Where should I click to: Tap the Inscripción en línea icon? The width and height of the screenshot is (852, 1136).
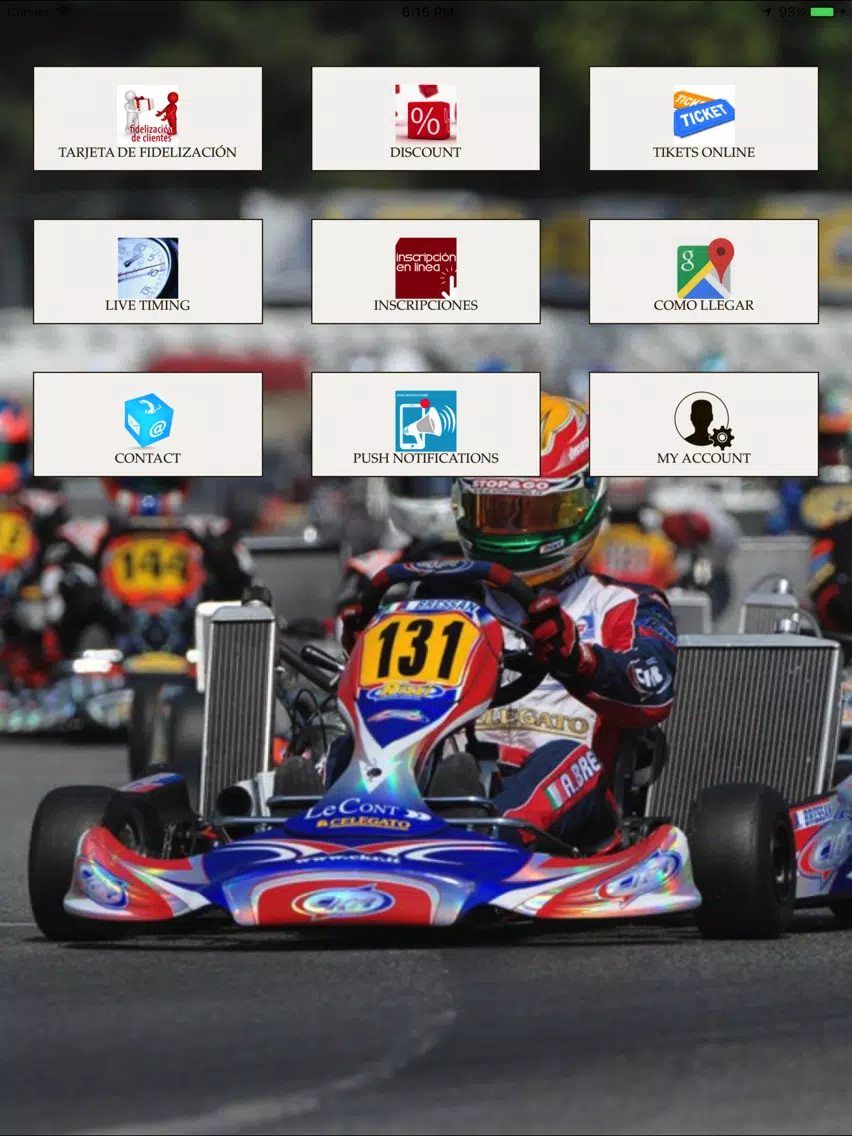(x=425, y=267)
